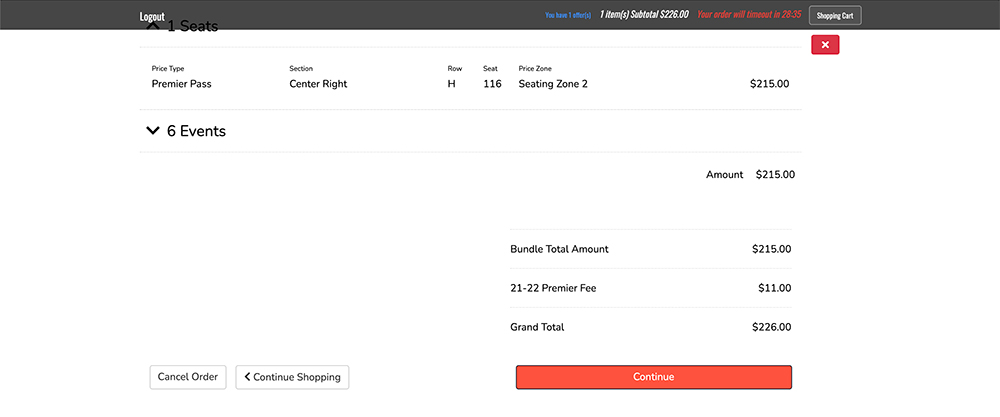Click the order timeout countdown text
This screenshot has width=1000, height=417.
click(x=749, y=16)
